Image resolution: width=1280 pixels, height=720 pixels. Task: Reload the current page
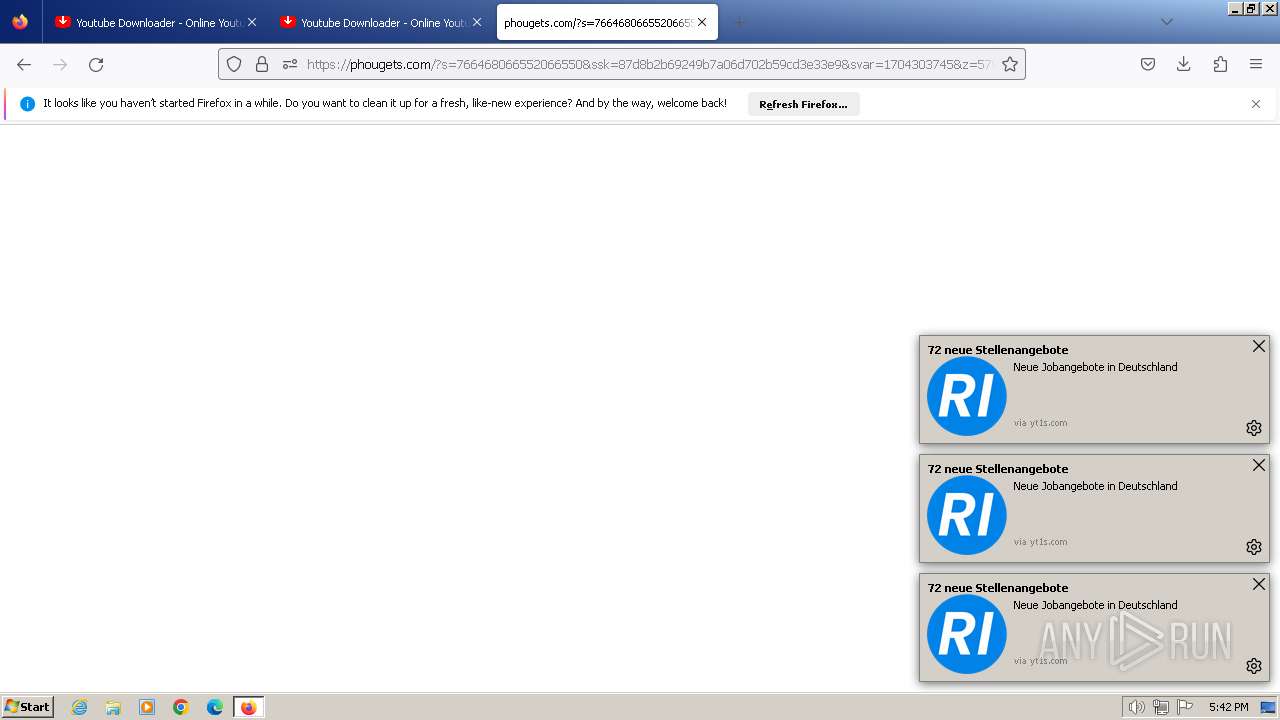(96, 64)
